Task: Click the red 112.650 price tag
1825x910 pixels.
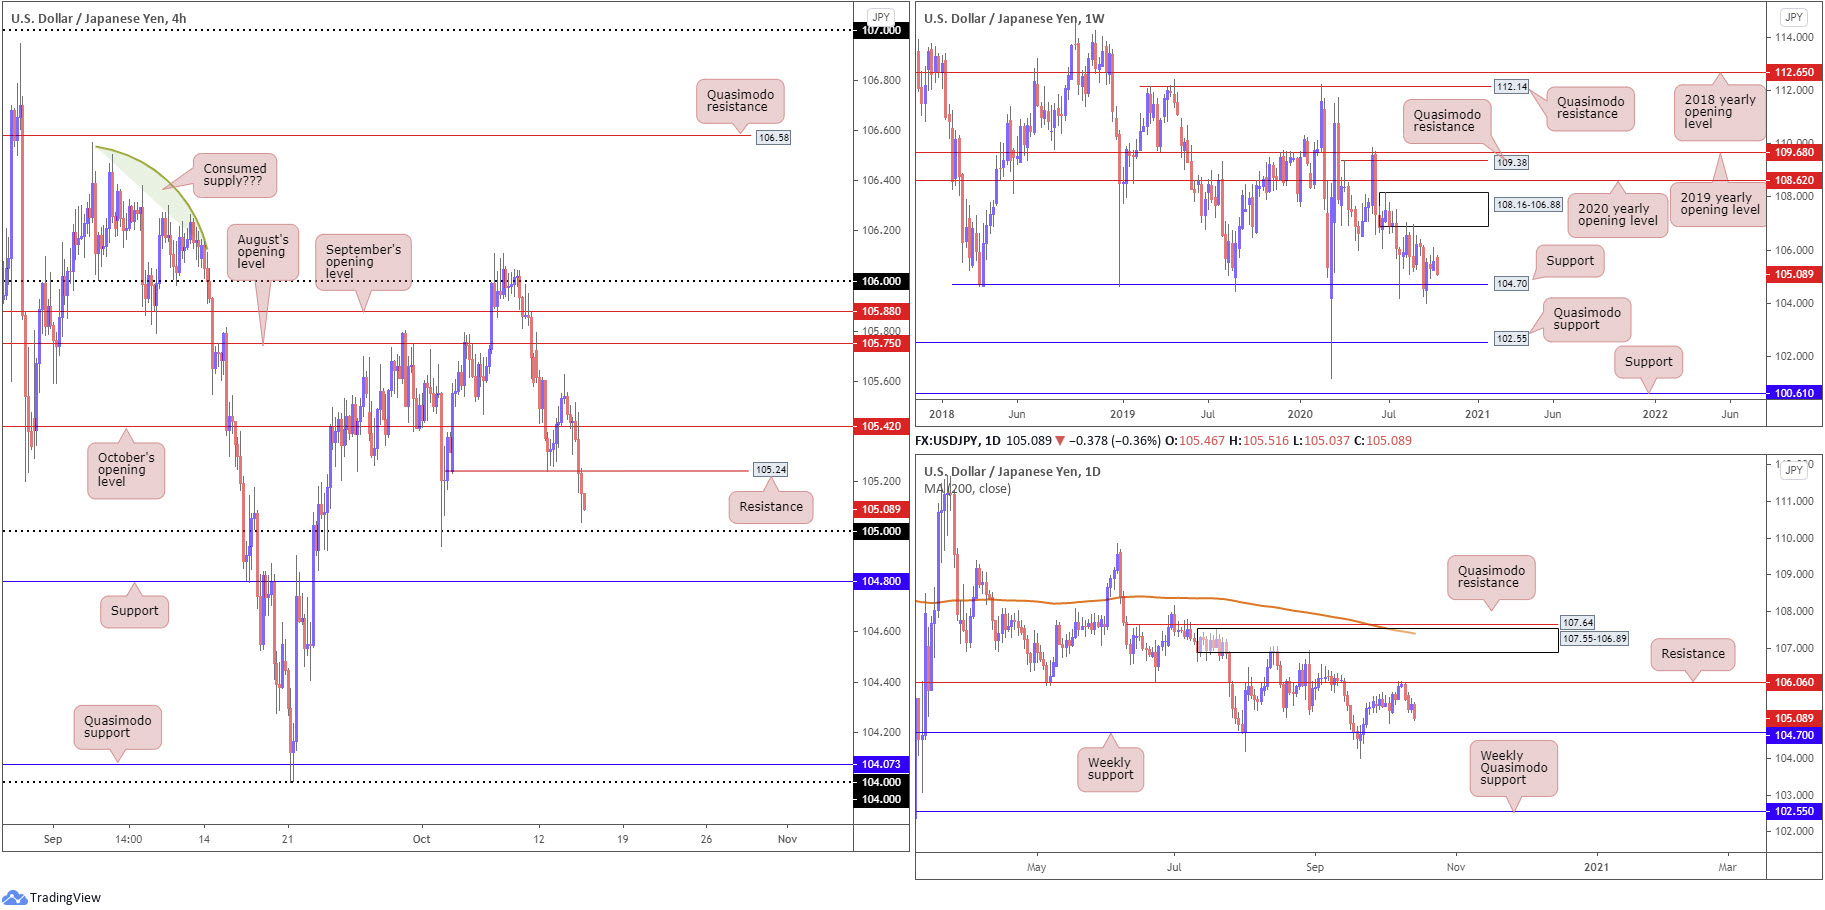Action: point(1794,72)
